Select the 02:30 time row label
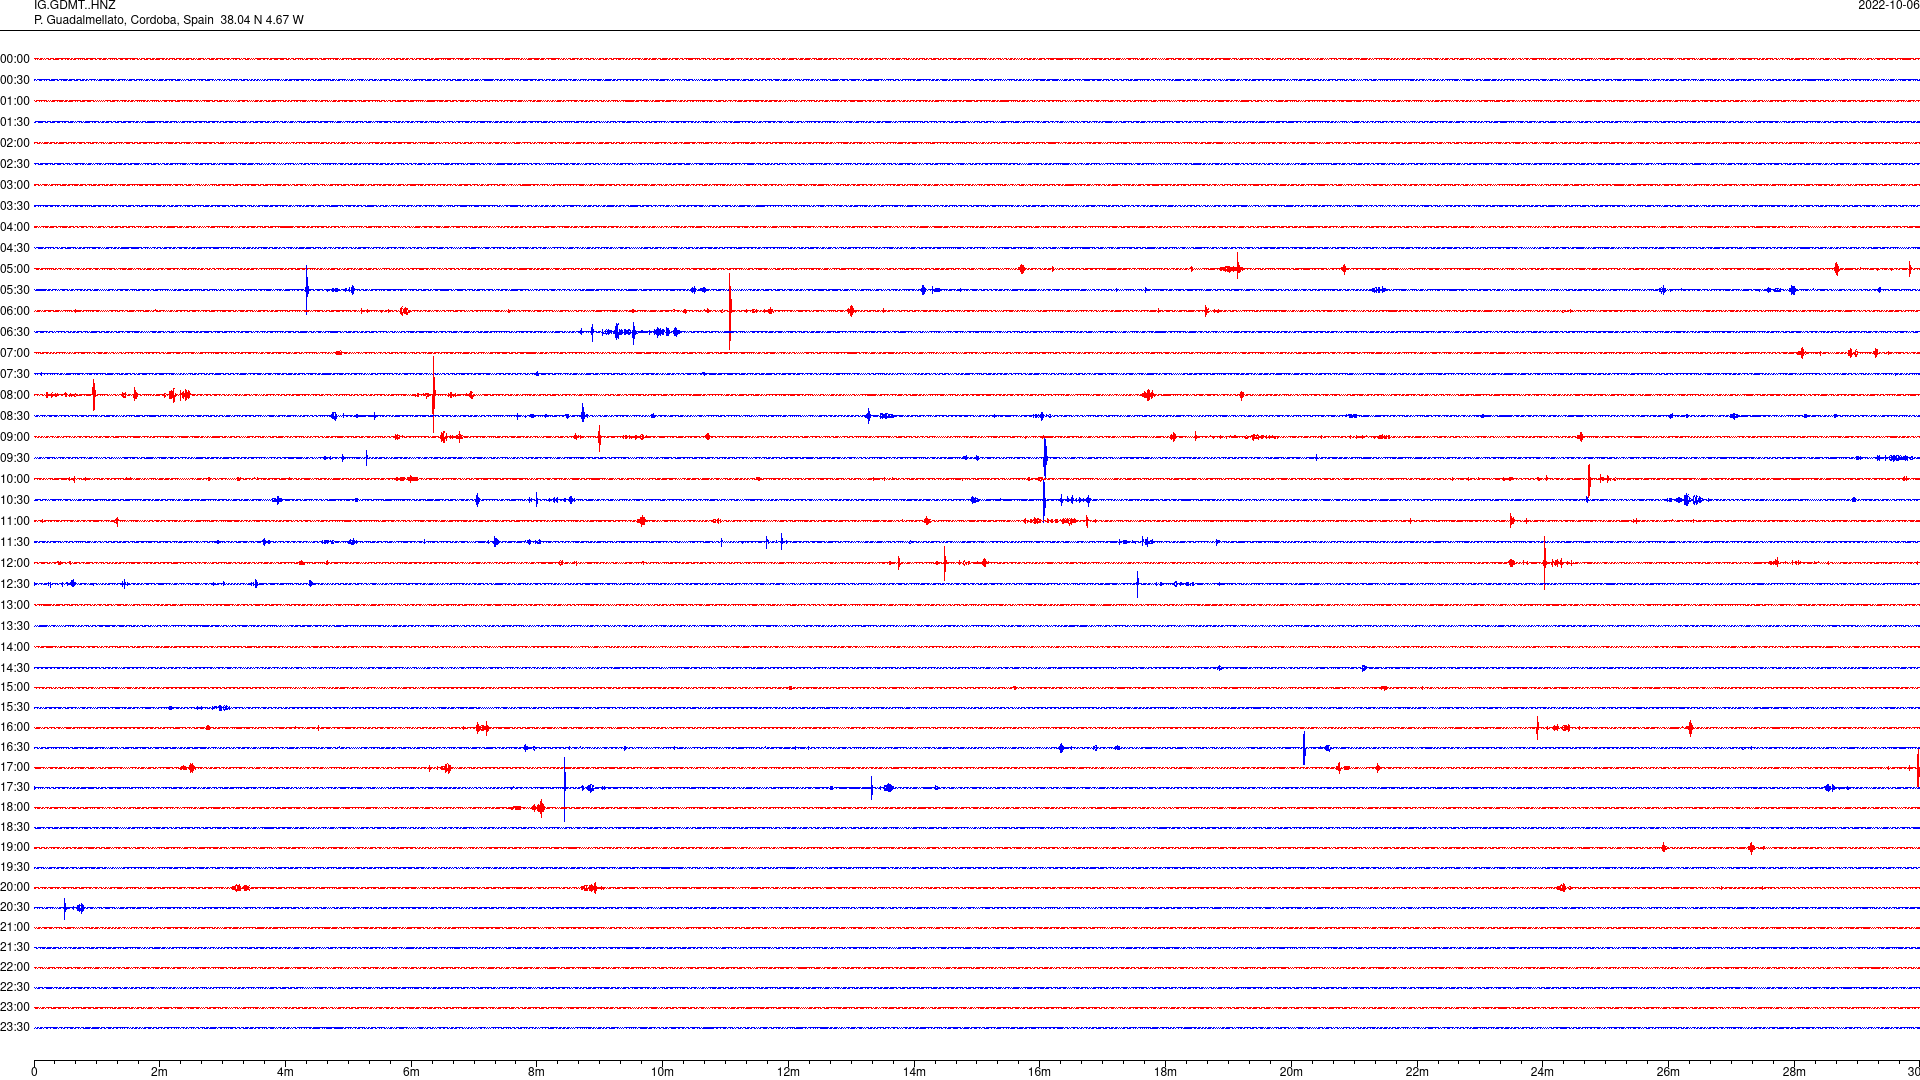Screen dimensions: 1920x1080 15,164
